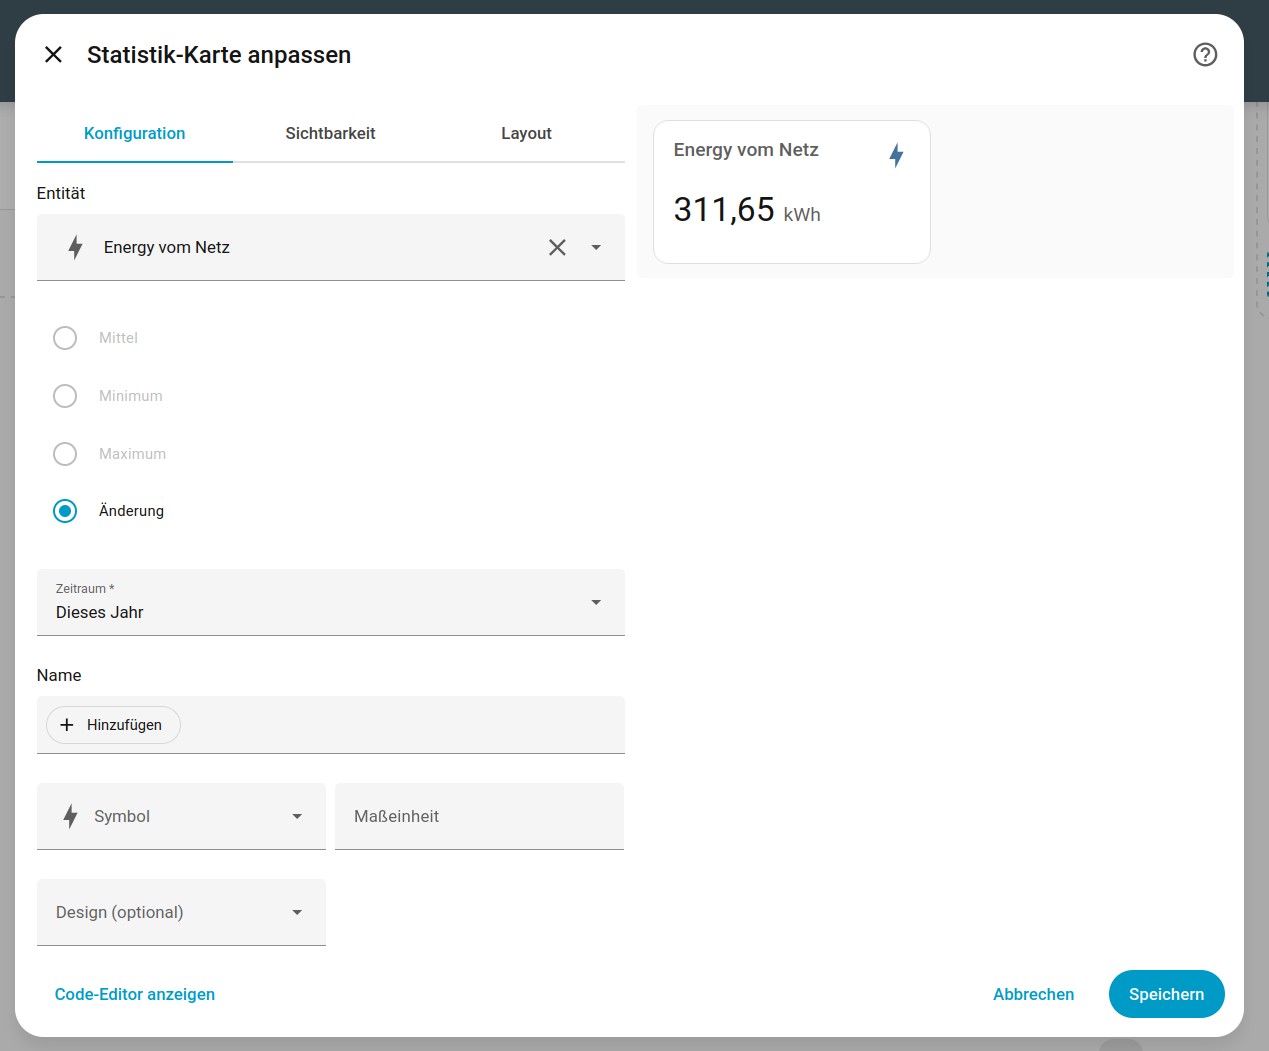Open help via question mark icon
1269x1051 pixels.
pyautogui.click(x=1205, y=55)
